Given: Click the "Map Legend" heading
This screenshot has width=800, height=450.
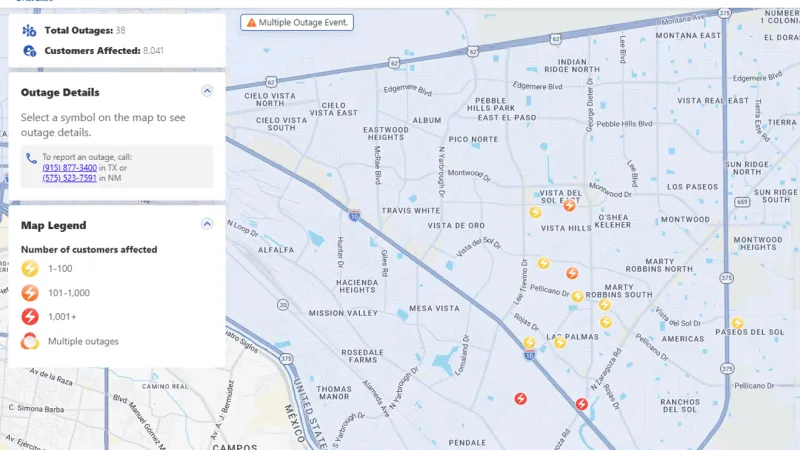Looking at the screenshot, I should coord(54,226).
